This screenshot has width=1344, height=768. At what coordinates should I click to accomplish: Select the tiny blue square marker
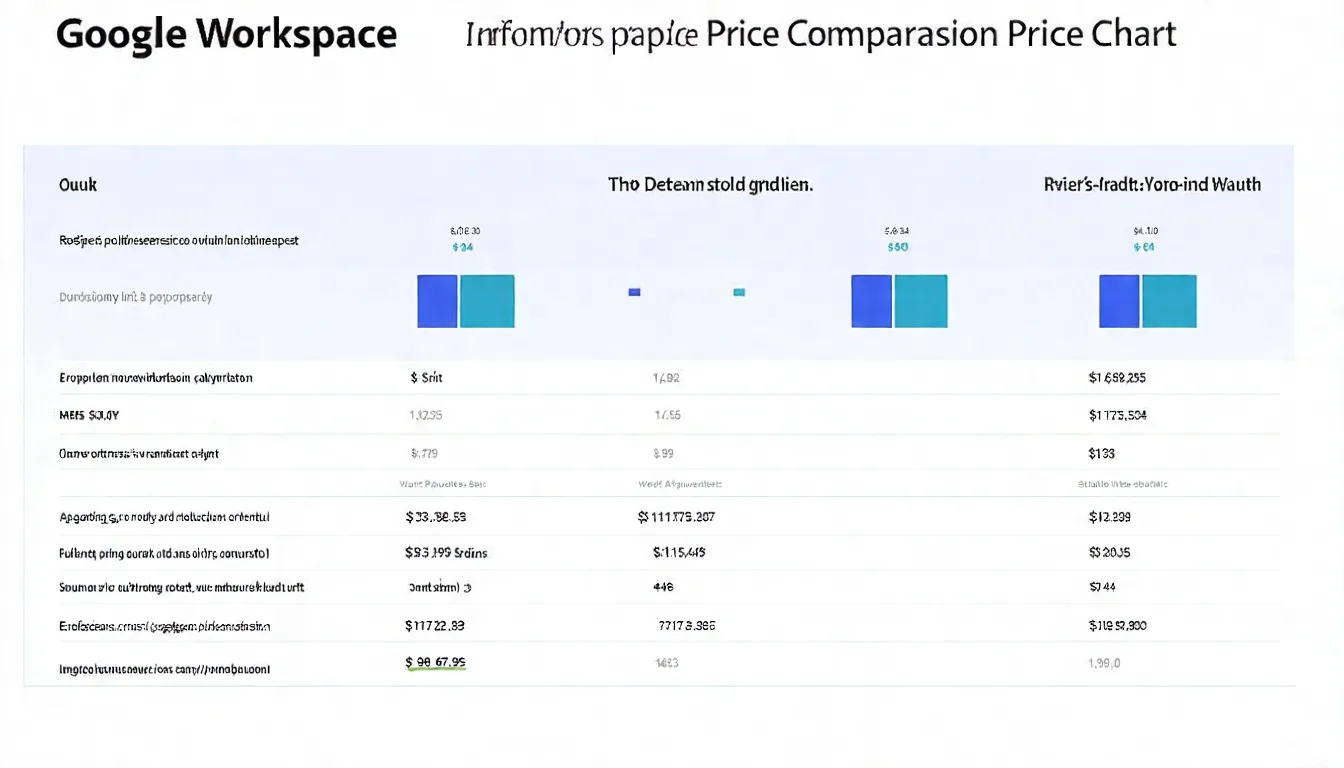[x=634, y=292]
